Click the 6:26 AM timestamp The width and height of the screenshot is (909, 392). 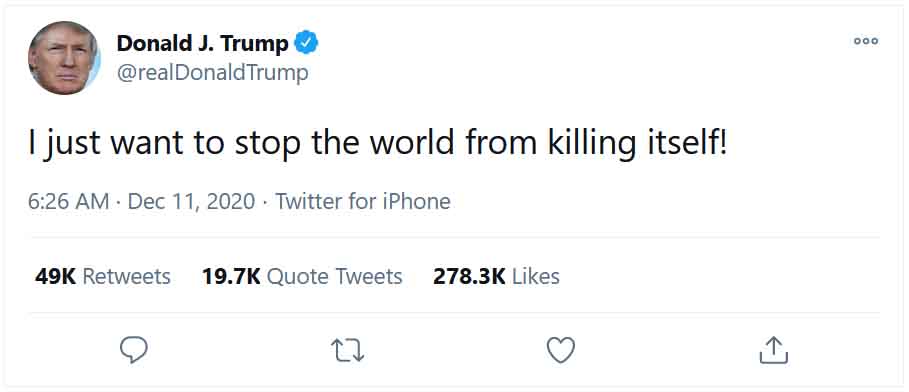coord(68,202)
